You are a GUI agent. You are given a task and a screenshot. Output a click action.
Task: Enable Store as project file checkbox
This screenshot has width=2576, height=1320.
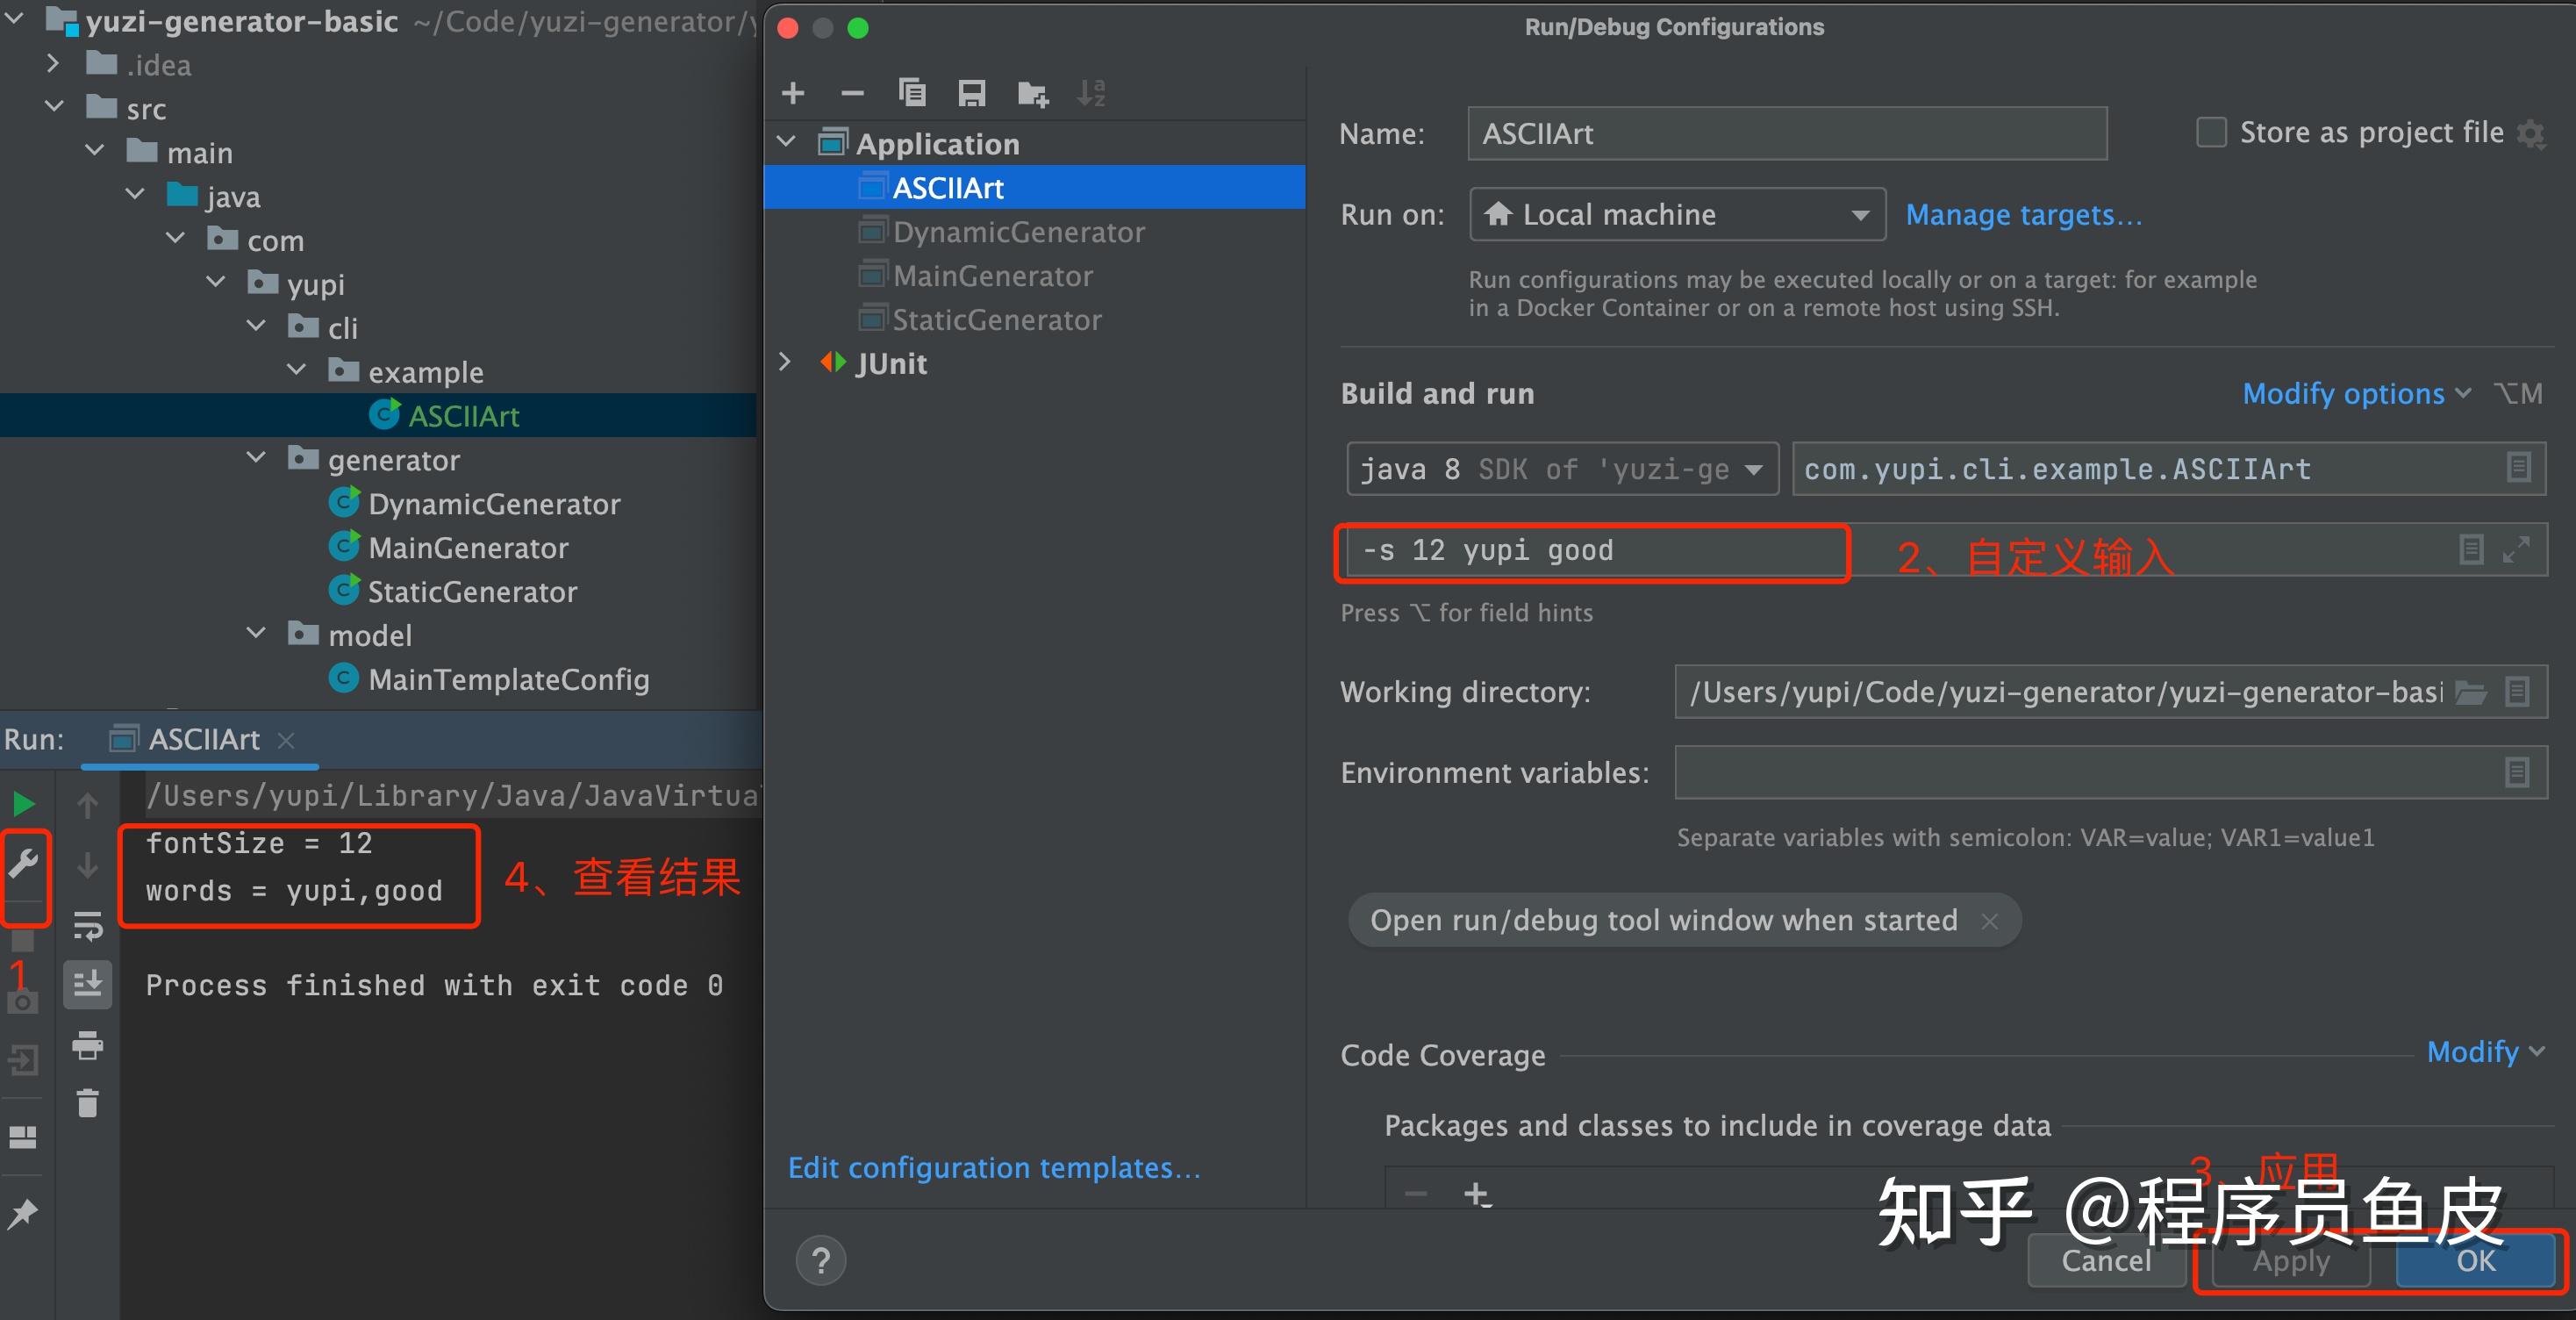click(x=2210, y=132)
